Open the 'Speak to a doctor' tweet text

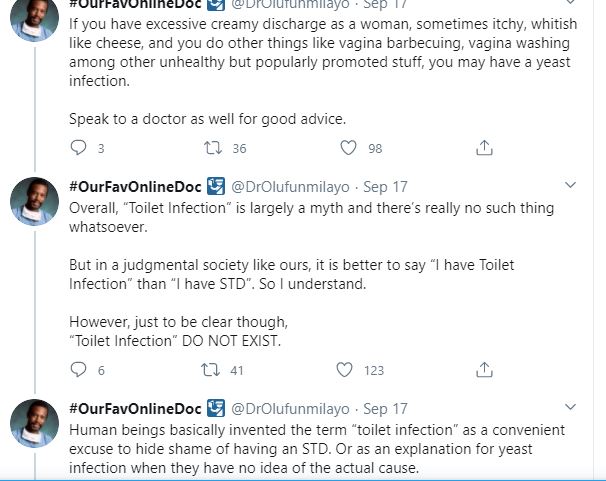point(207,118)
